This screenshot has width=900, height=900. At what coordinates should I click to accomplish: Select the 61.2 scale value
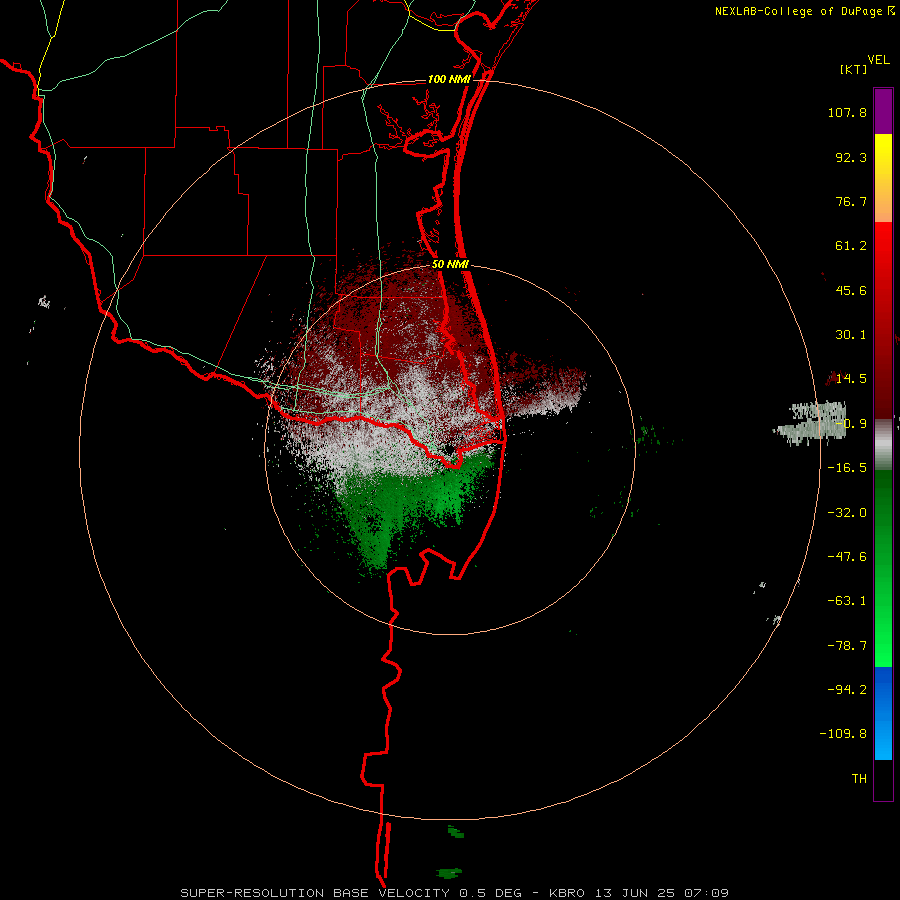(x=851, y=246)
